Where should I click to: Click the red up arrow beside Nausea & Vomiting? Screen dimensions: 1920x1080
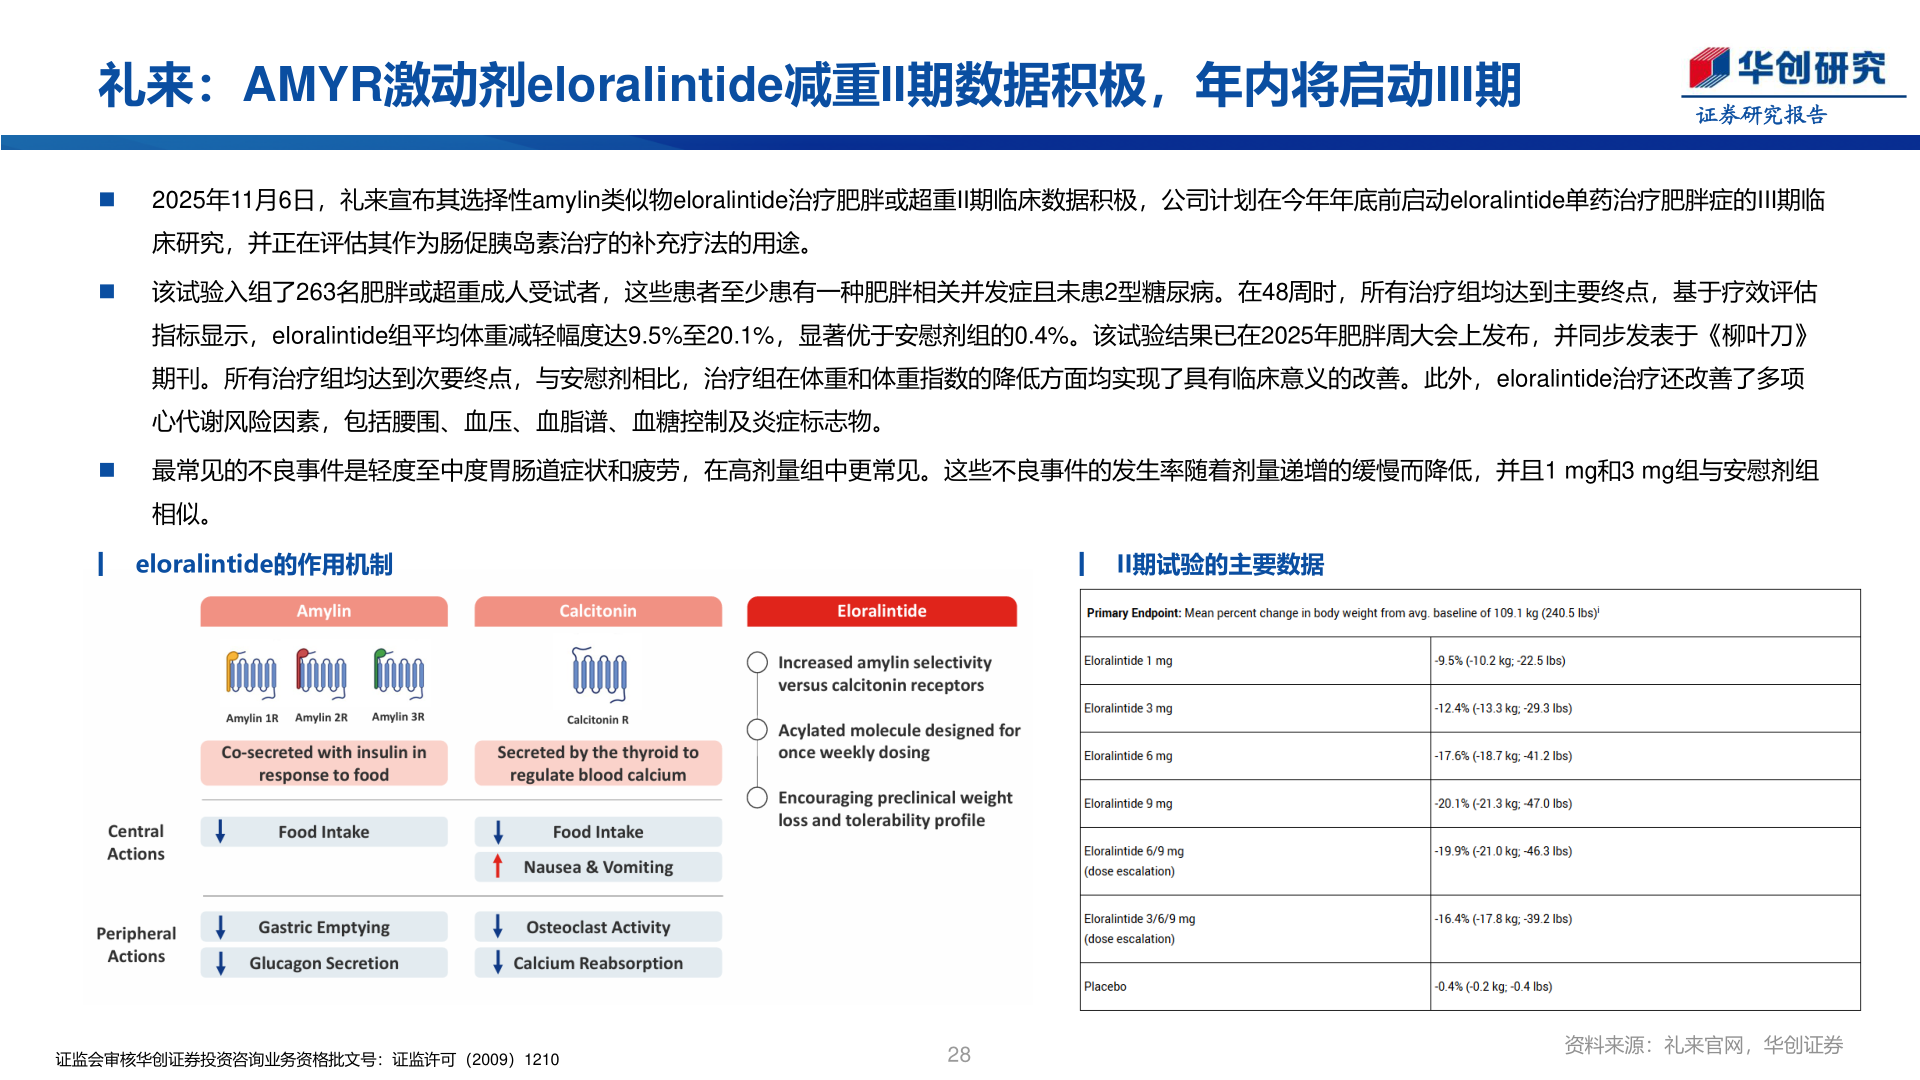click(x=498, y=867)
